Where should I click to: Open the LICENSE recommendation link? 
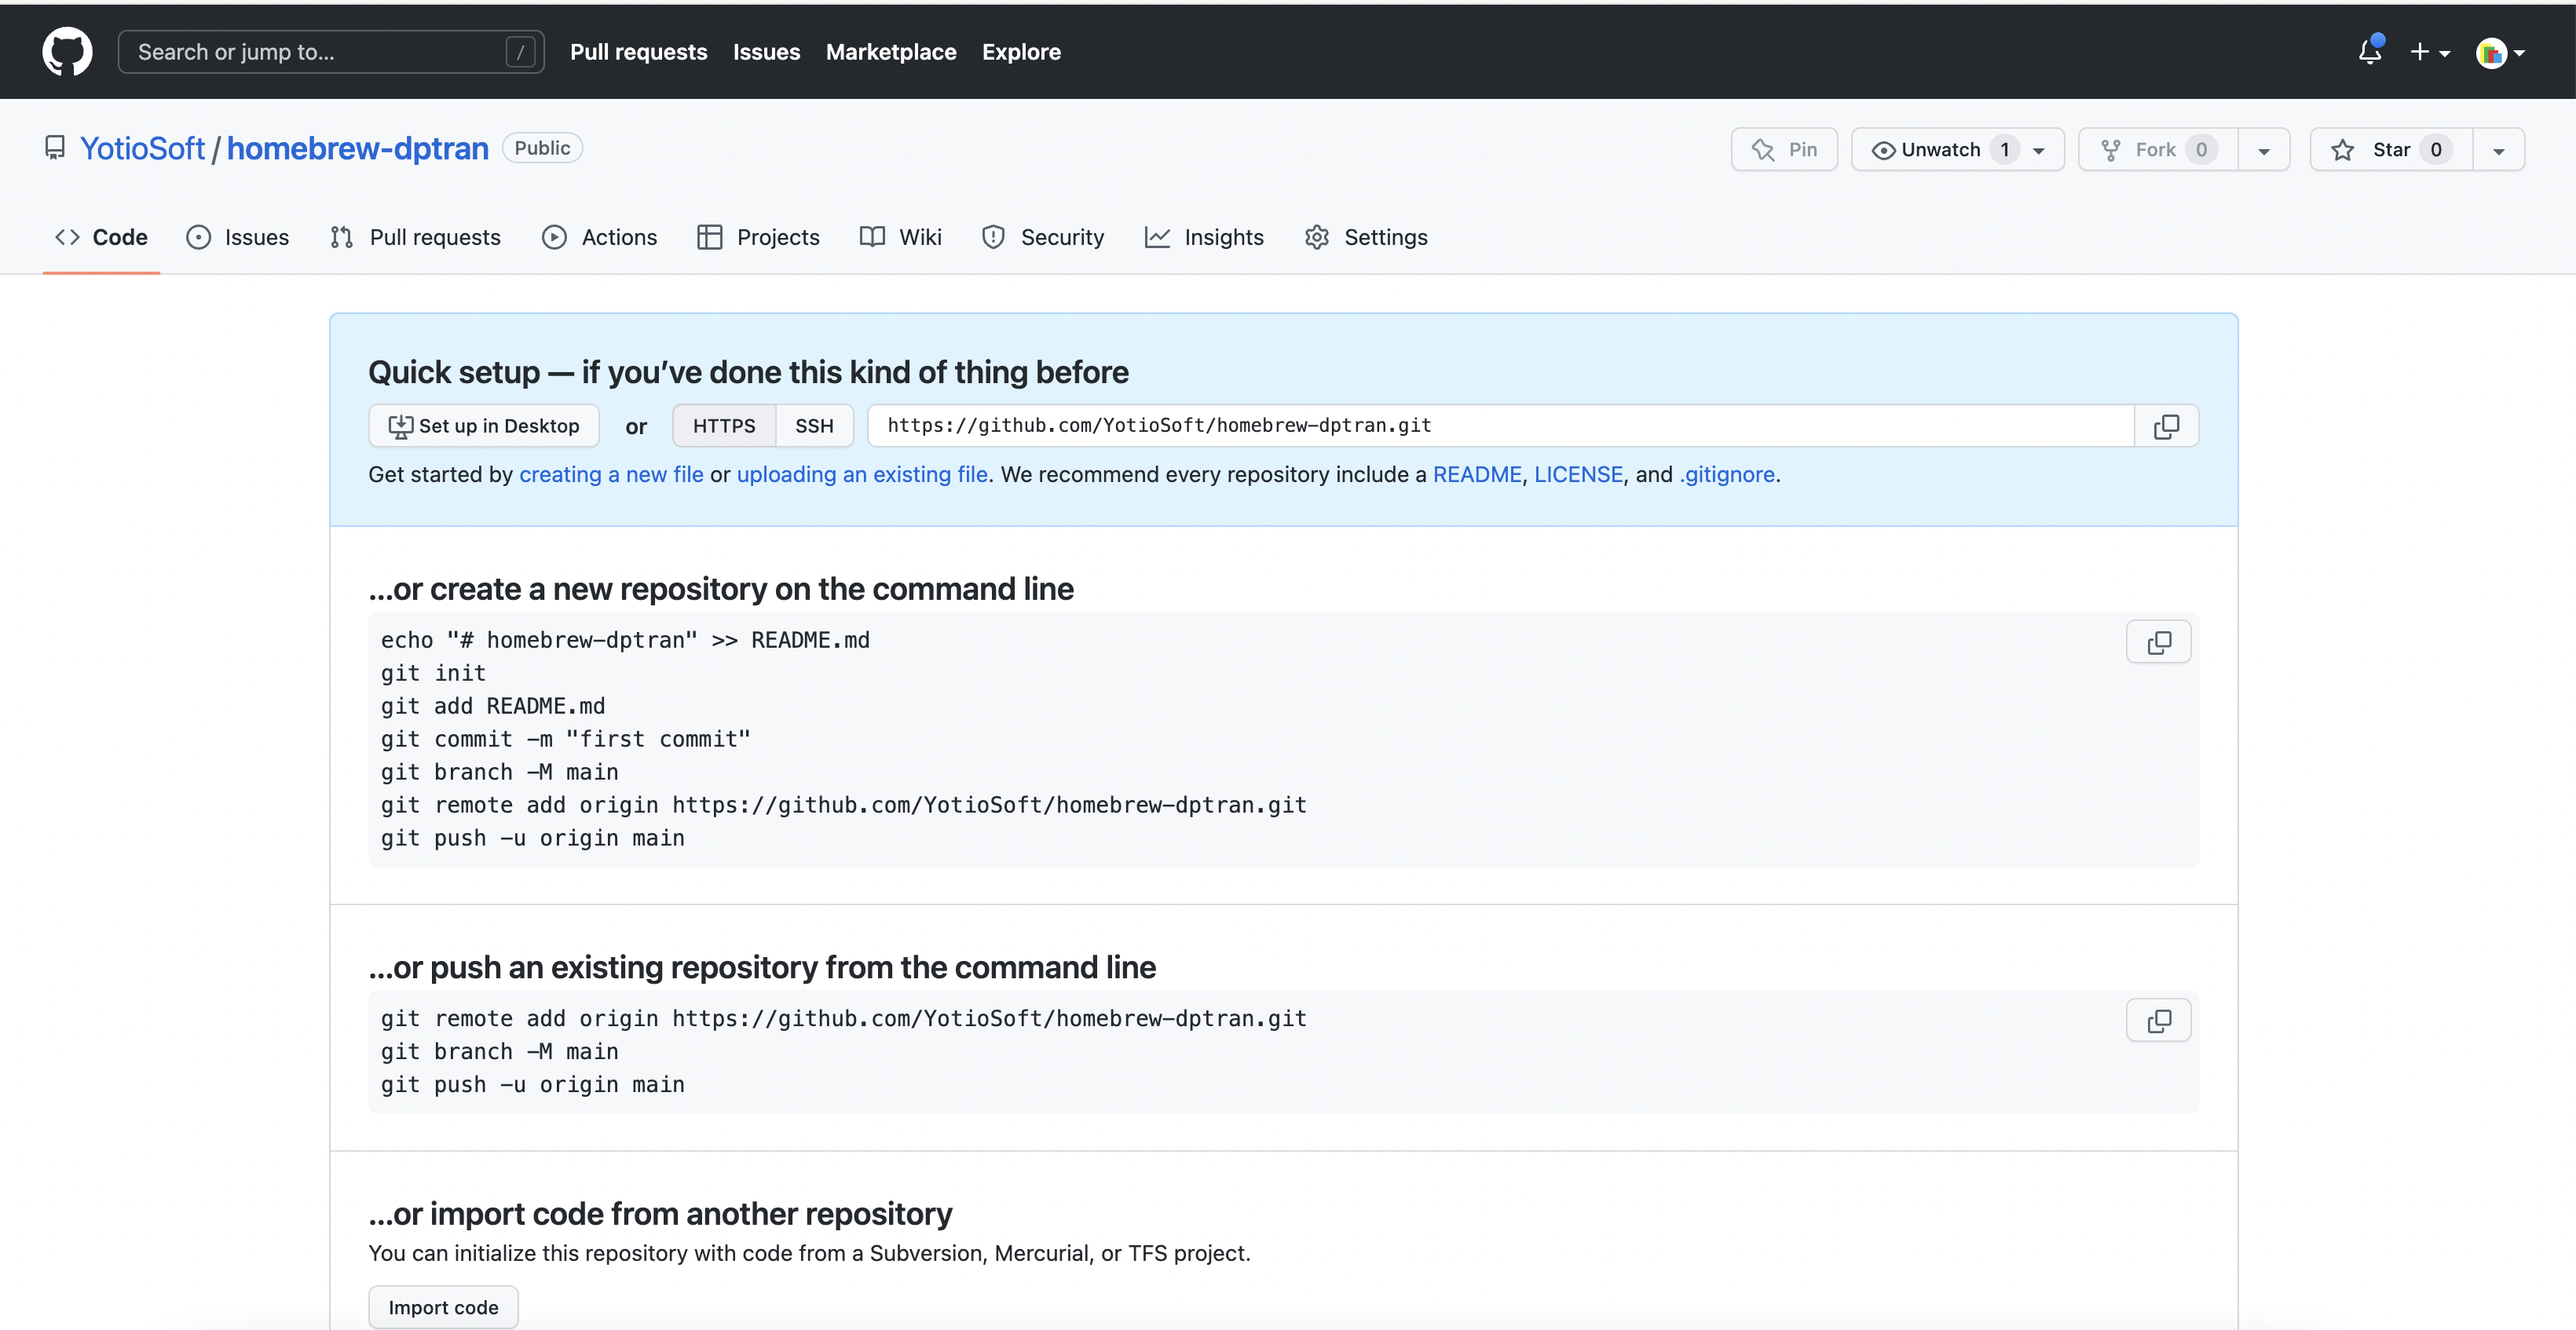[1578, 474]
